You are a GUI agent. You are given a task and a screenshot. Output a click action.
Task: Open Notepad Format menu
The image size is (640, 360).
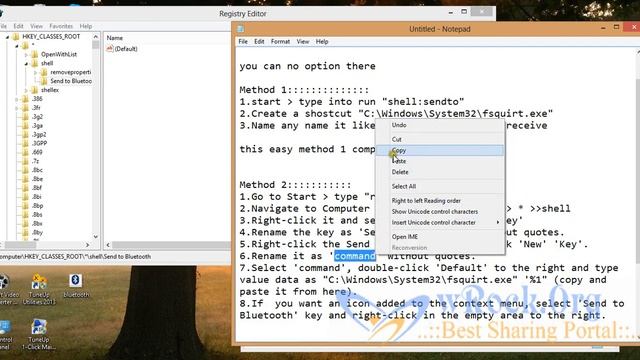(x=280, y=42)
